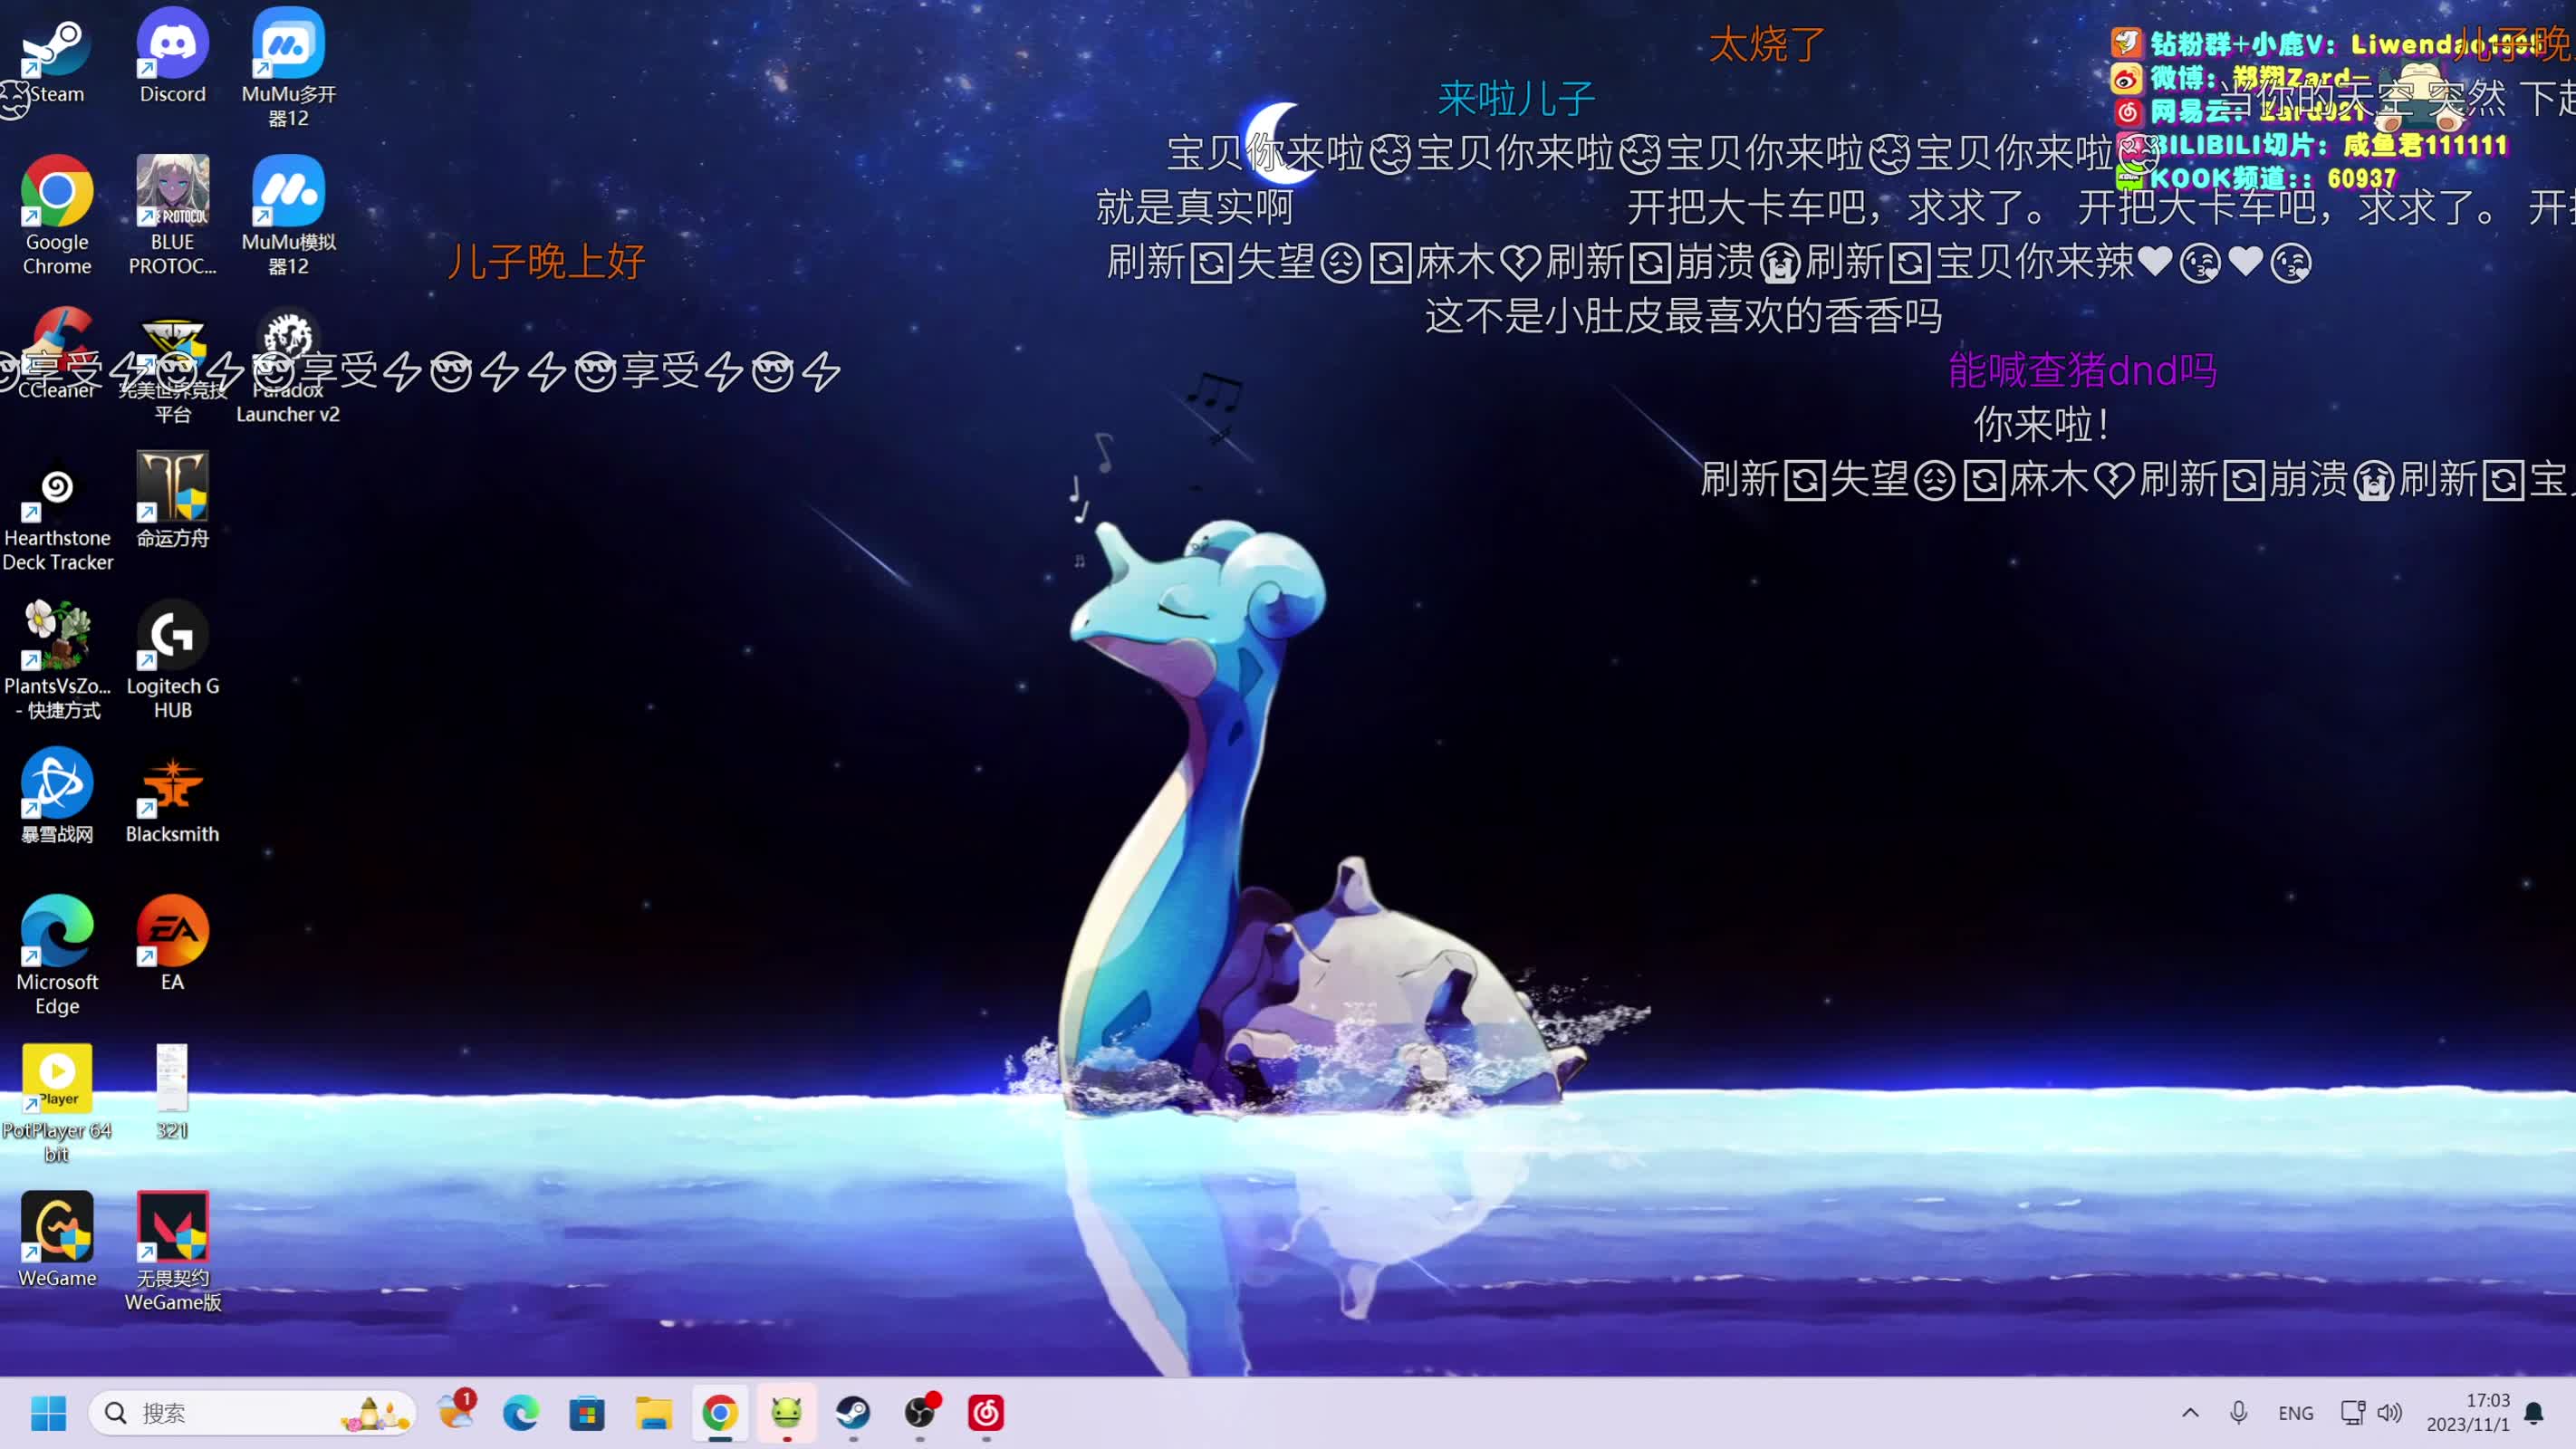Open WeGame desktop shortcut
Viewport: 2576px width, 1449px height.
click(x=57, y=1228)
